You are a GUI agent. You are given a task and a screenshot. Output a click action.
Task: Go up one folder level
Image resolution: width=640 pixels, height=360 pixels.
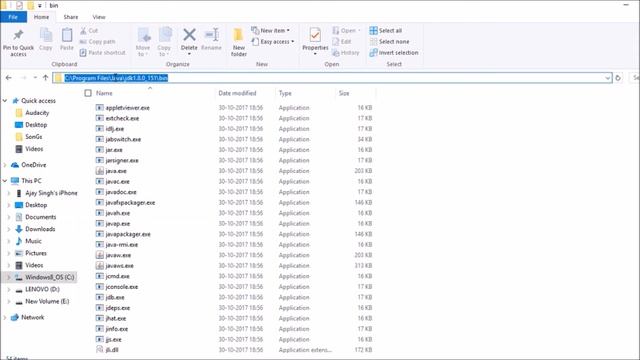point(45,78)
